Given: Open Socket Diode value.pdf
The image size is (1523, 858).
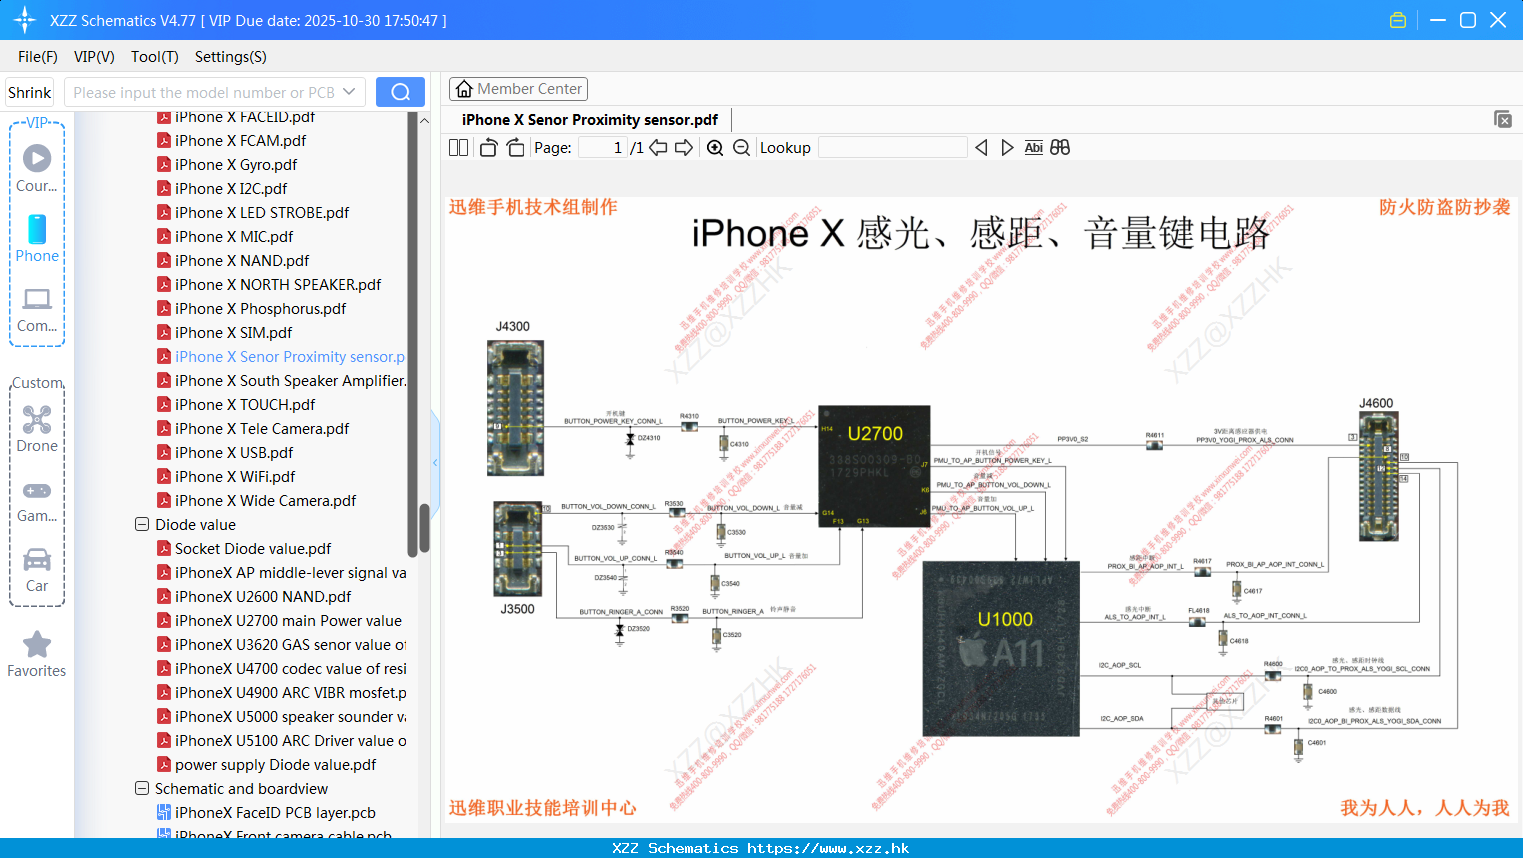Looking at the screenshot, I should pyautogui.click(x=253, y=549).
